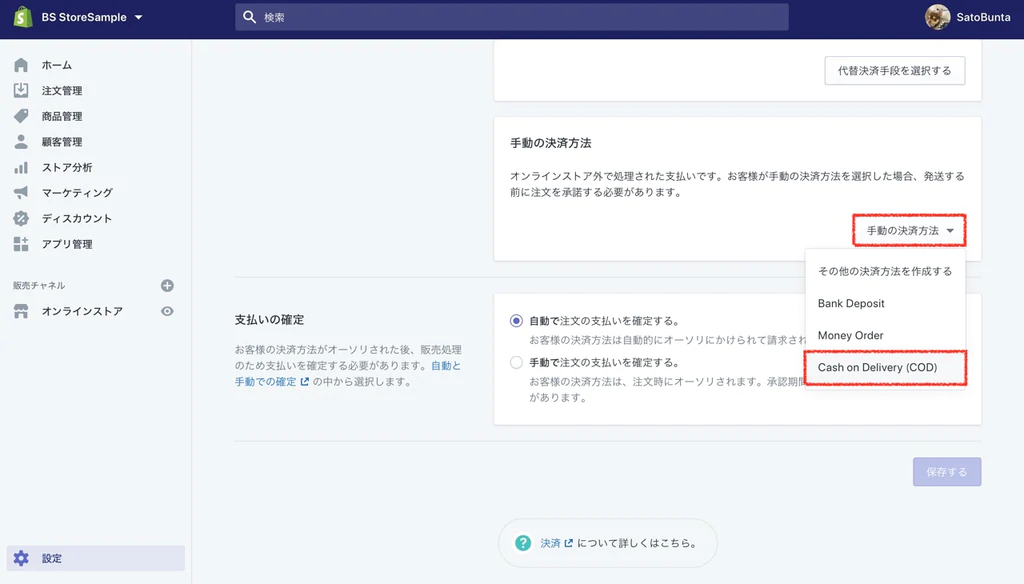Open the 顧客管理 customers section
This screenshot has width=1024, height=584.
pyautogui.click(x=65, y=142)
